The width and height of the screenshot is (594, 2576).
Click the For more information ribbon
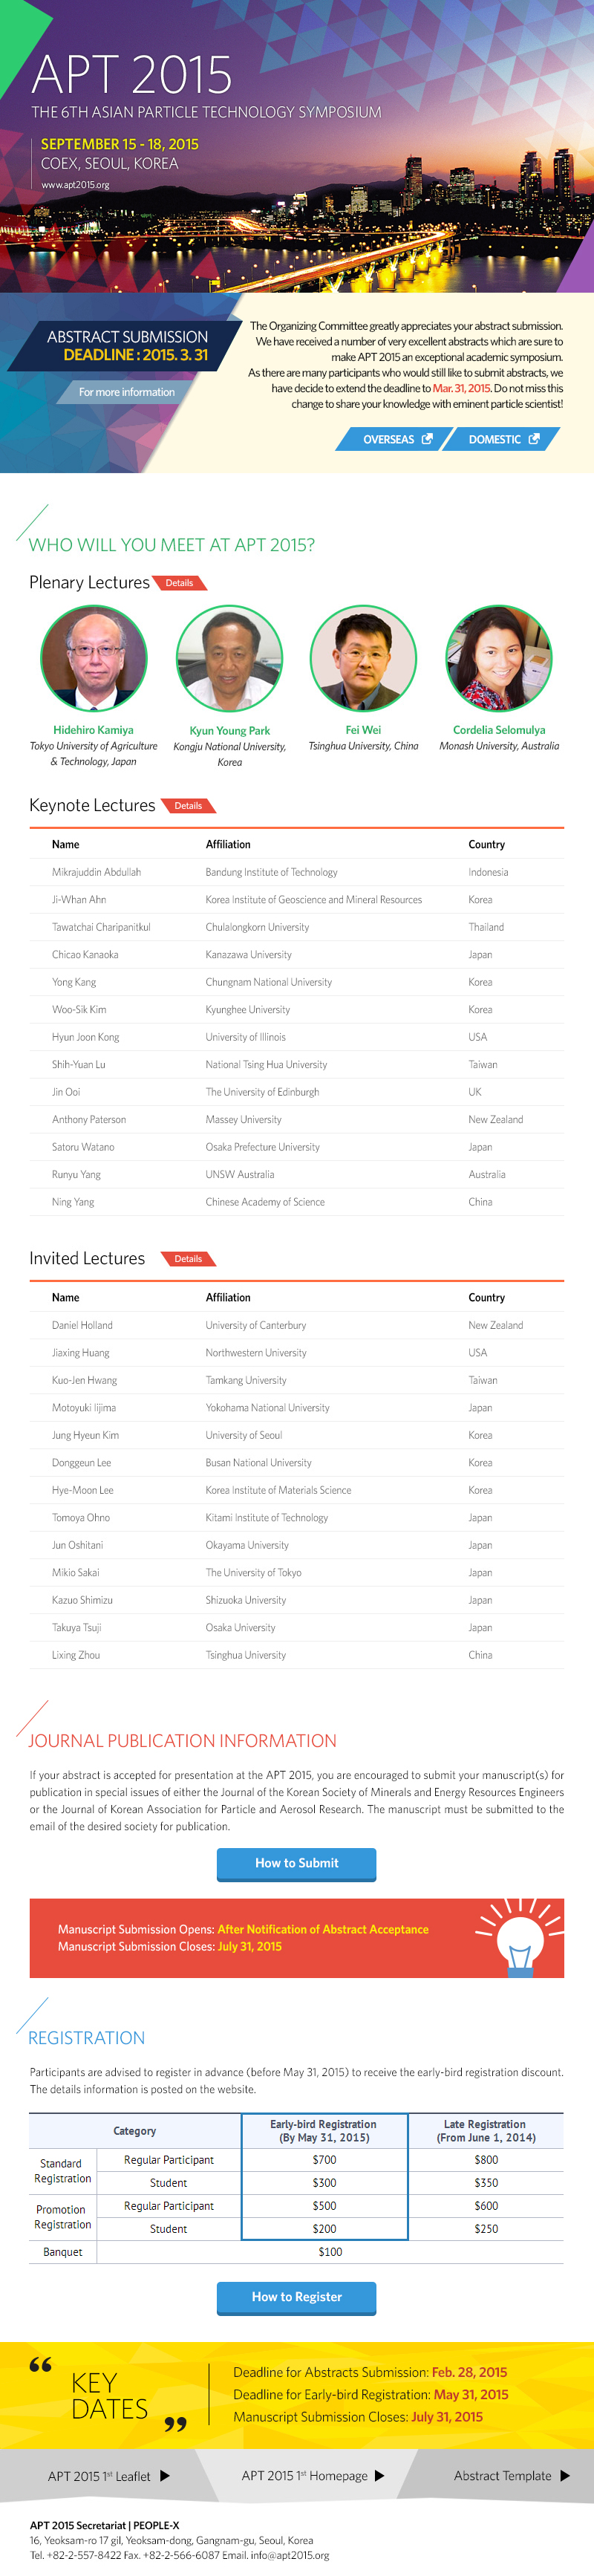tap(127, 392)
